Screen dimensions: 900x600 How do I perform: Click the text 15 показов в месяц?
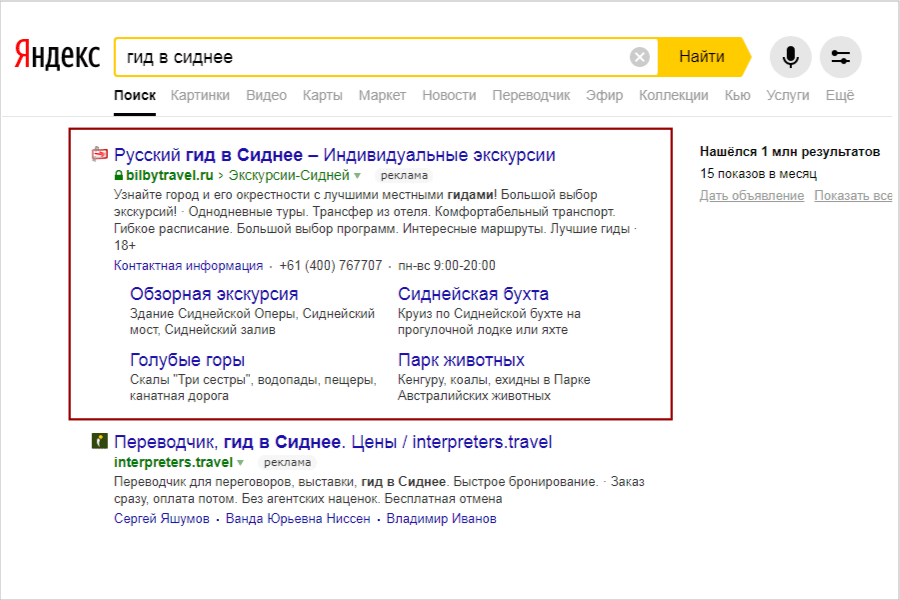[758, 173]
